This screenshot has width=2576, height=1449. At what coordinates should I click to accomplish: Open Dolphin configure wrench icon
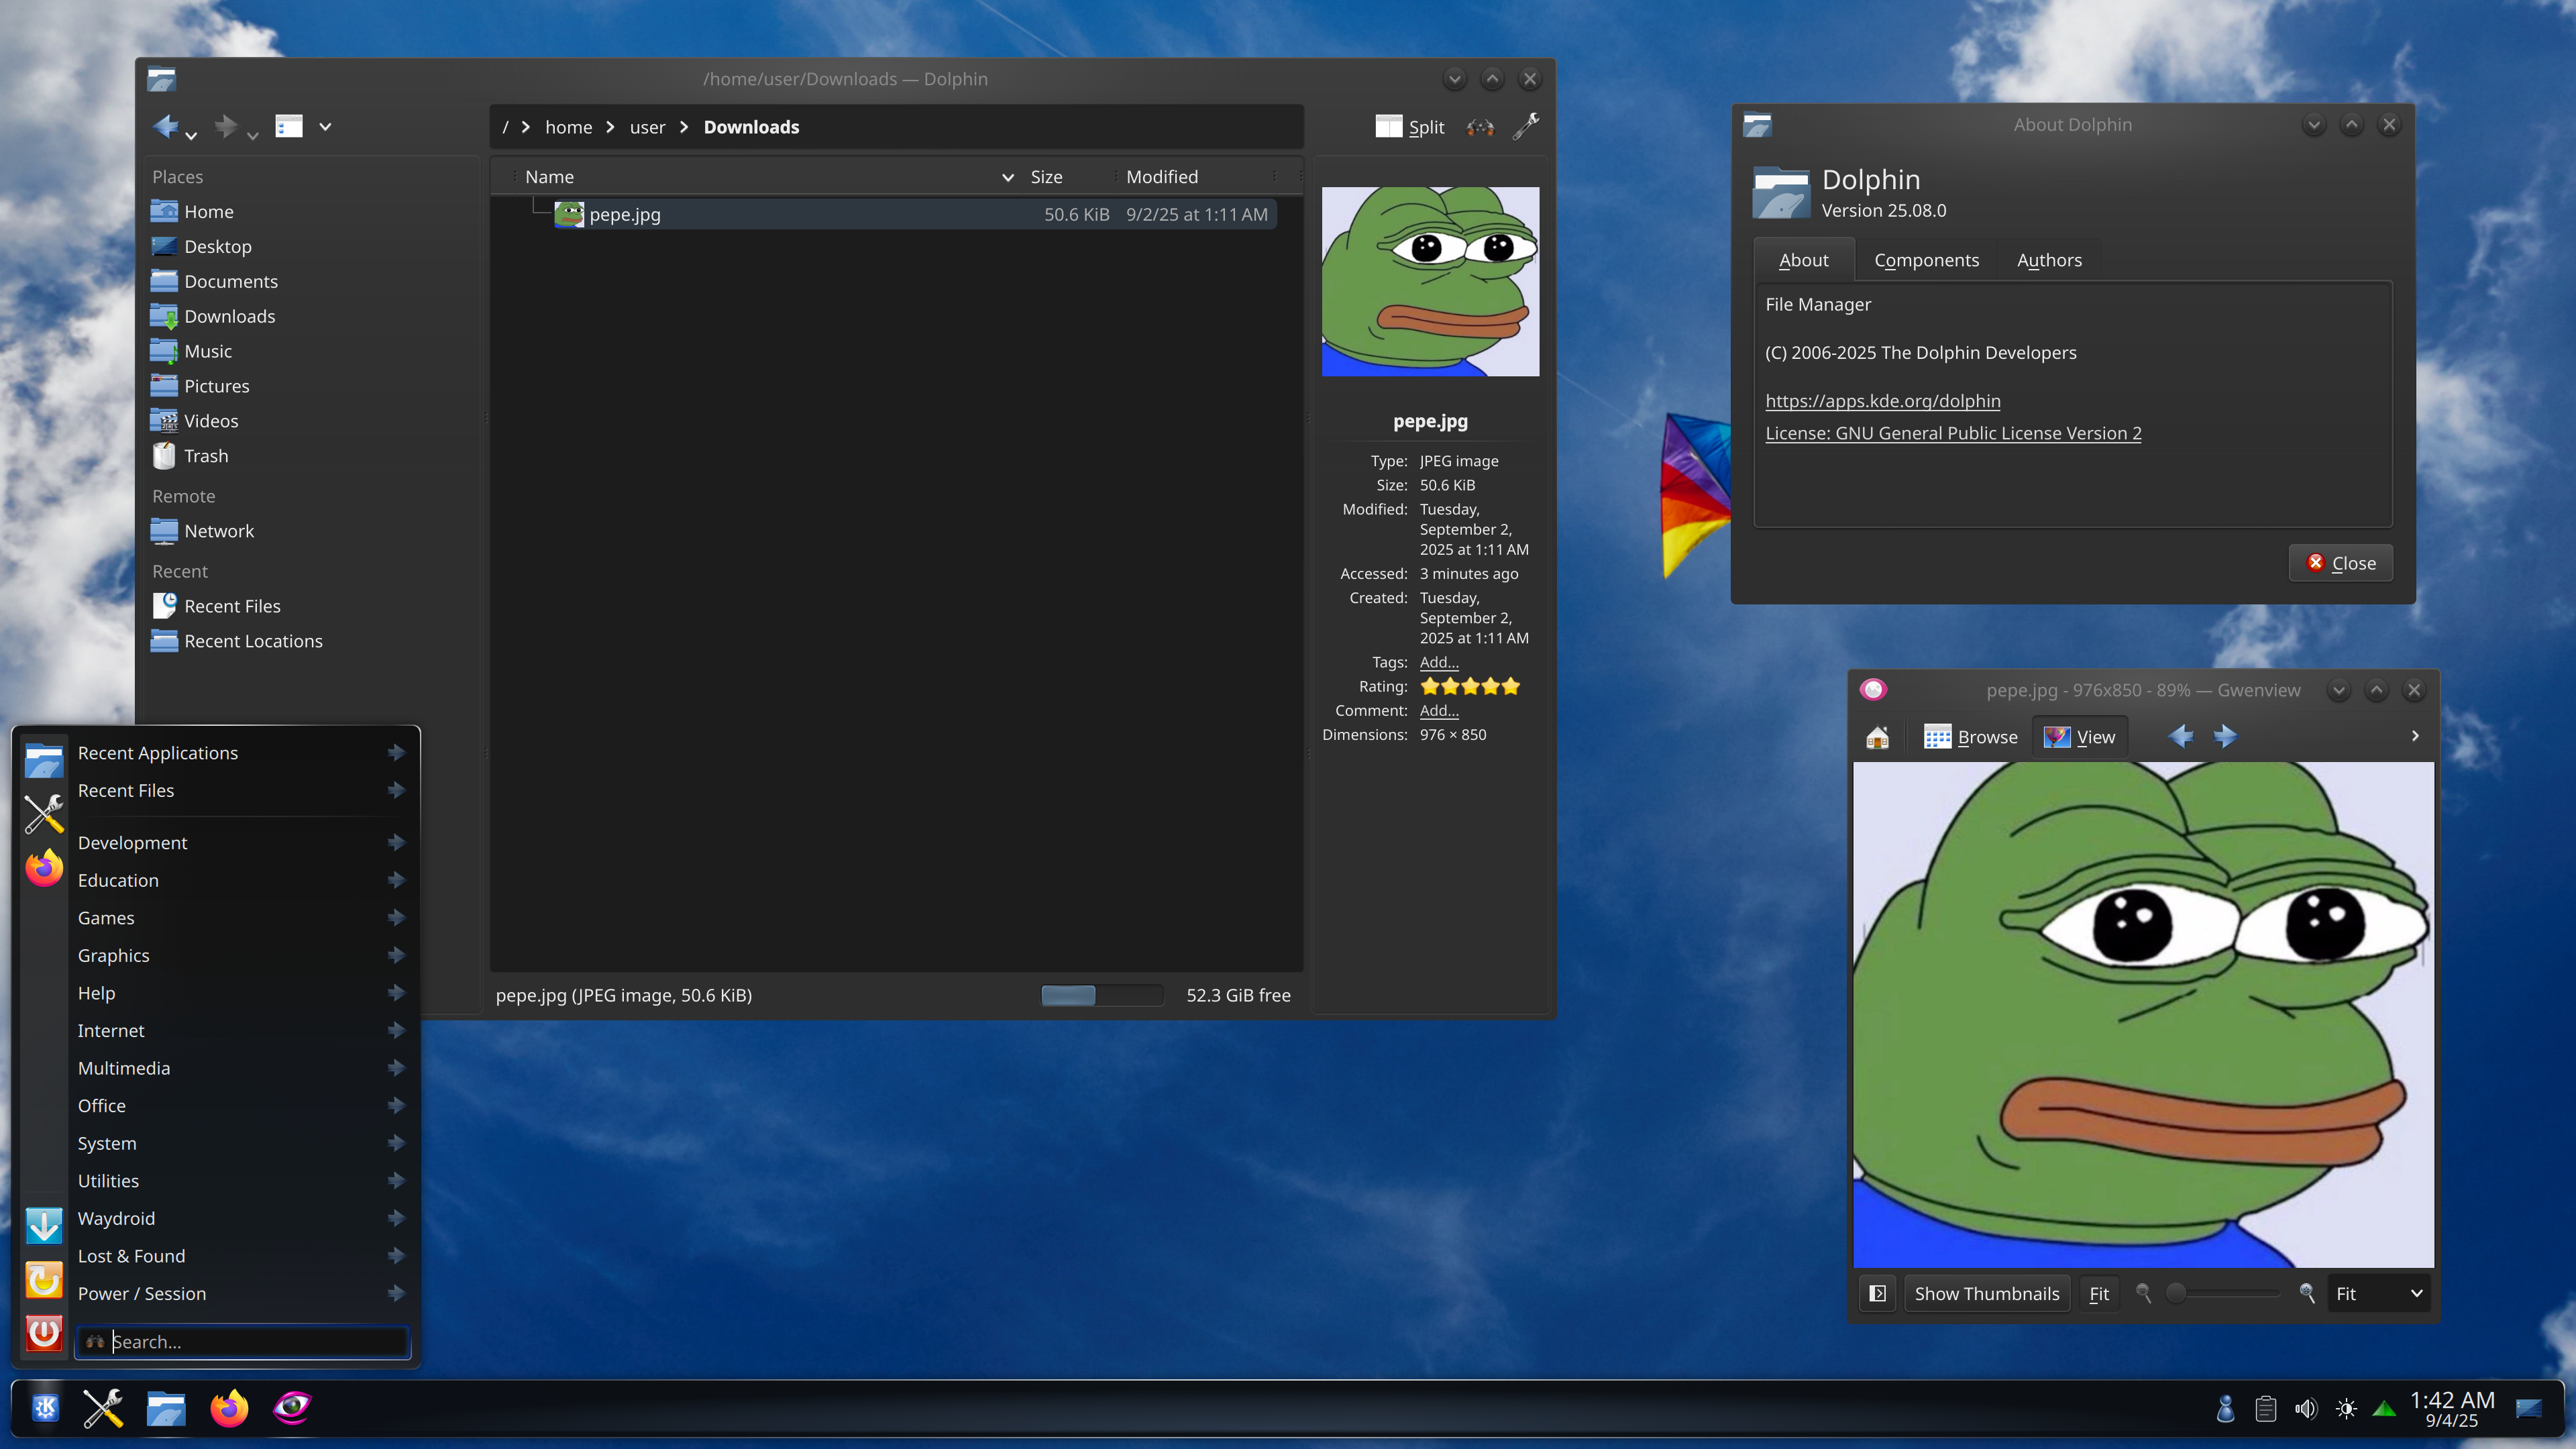point(1526,127)
